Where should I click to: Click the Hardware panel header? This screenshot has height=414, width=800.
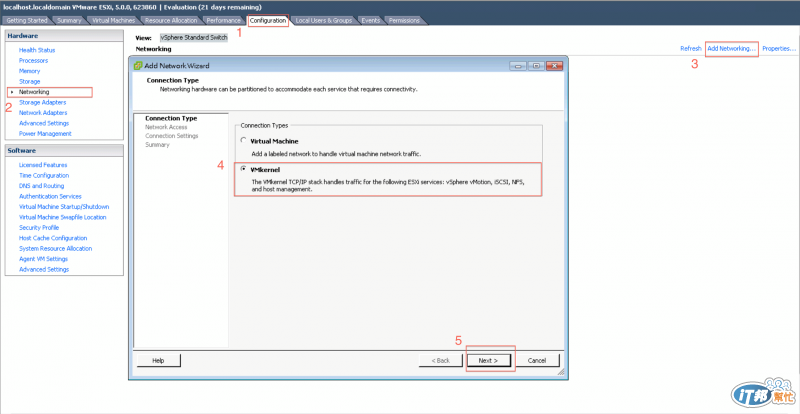64,36
